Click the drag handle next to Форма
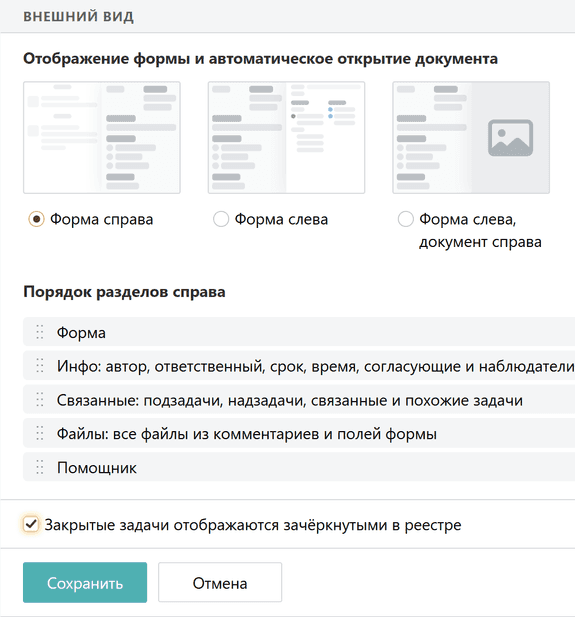 (x=40, y=332)
